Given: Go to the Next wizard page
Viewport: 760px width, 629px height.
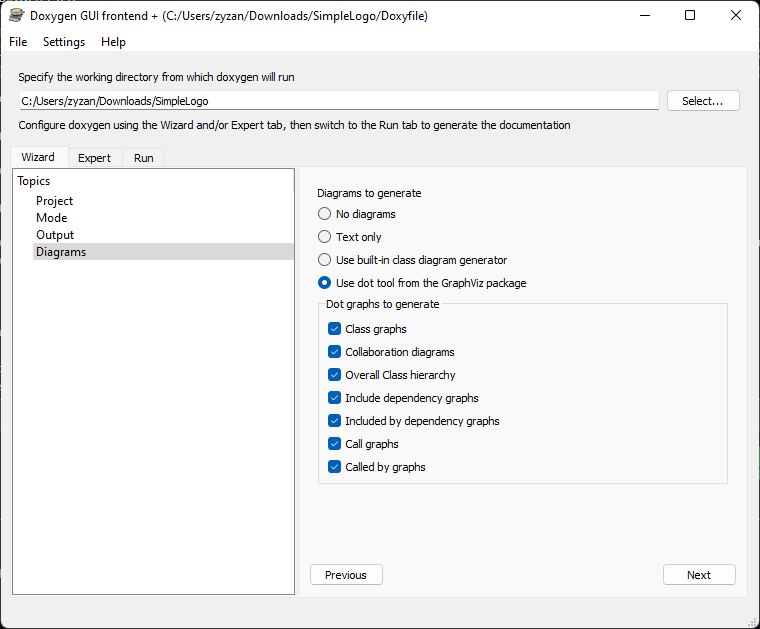Looking at the screenshot, I should pos(699,575).
